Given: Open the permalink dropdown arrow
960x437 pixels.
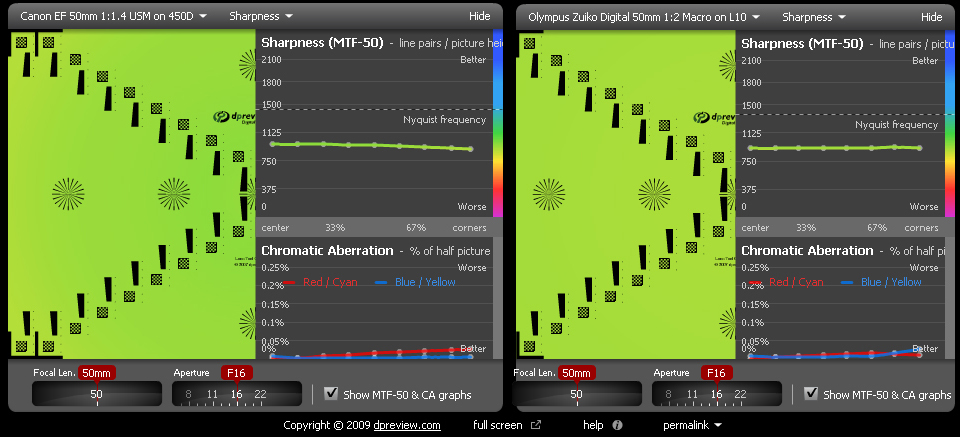Looking at the screenshot, I should [718, 425].
